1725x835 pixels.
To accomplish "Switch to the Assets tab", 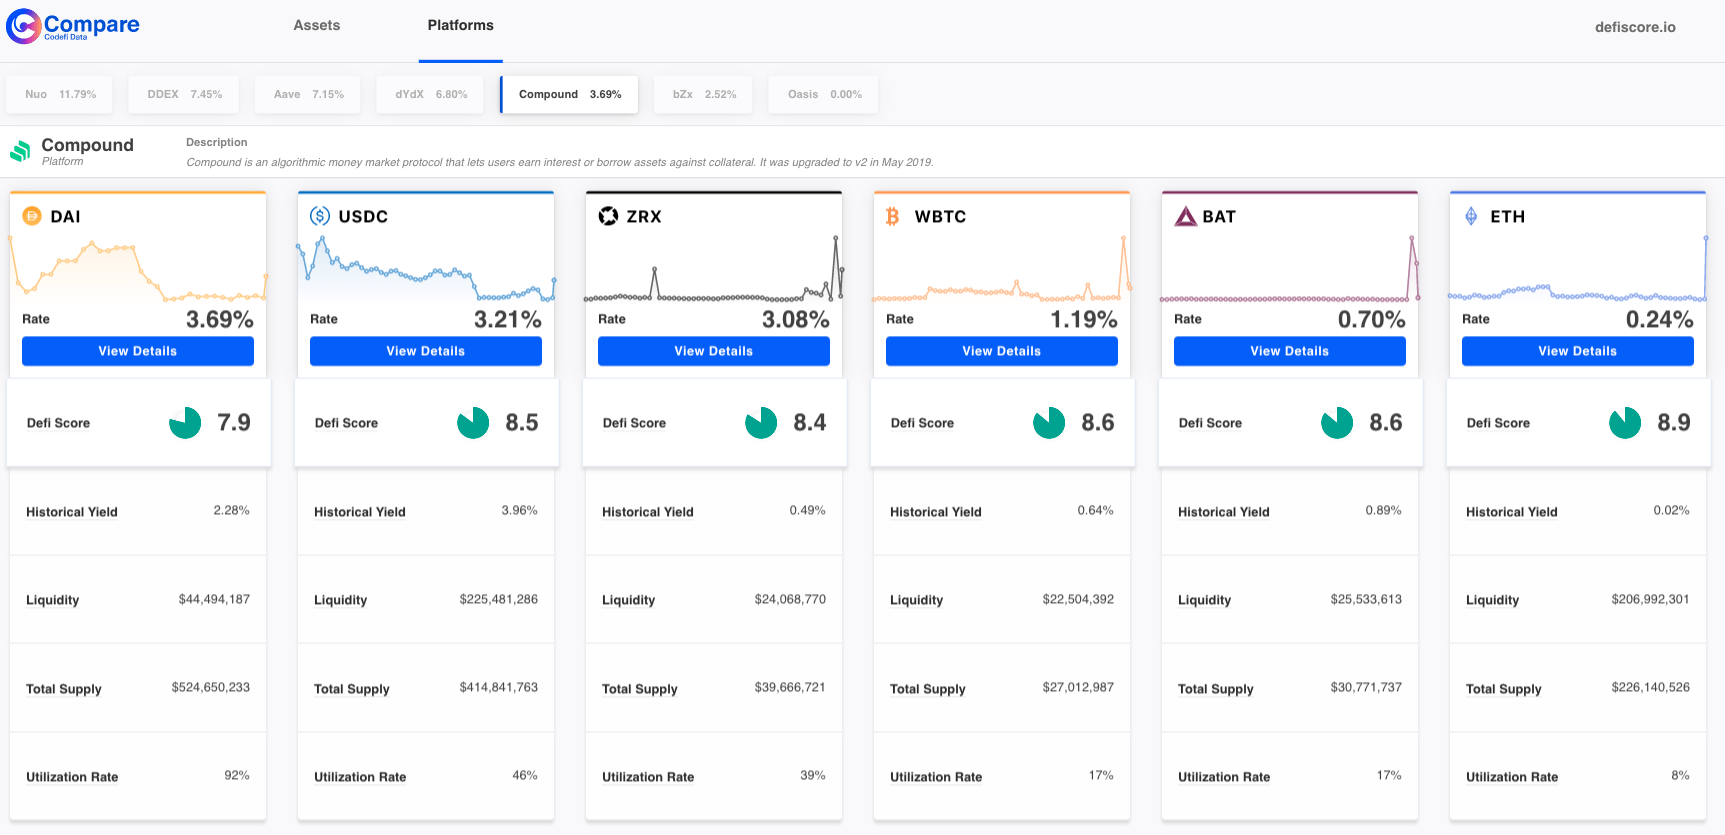I will click(x=316, y=25).
